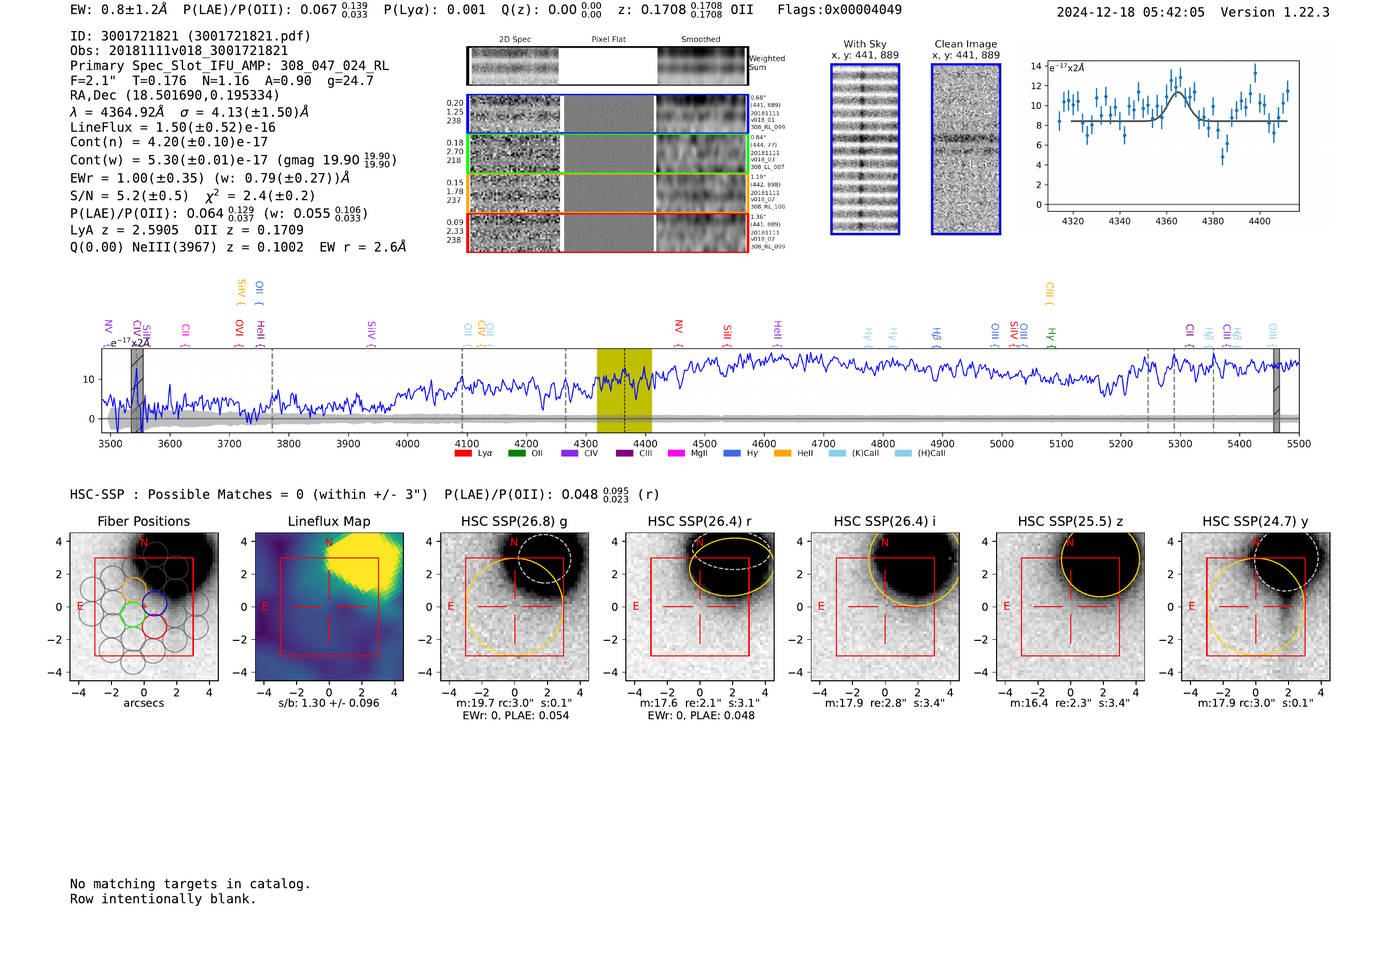Click the red-bordered 2D spectrum row
The height and width of the screenshot is (953, 1400).
pos(608,232)
